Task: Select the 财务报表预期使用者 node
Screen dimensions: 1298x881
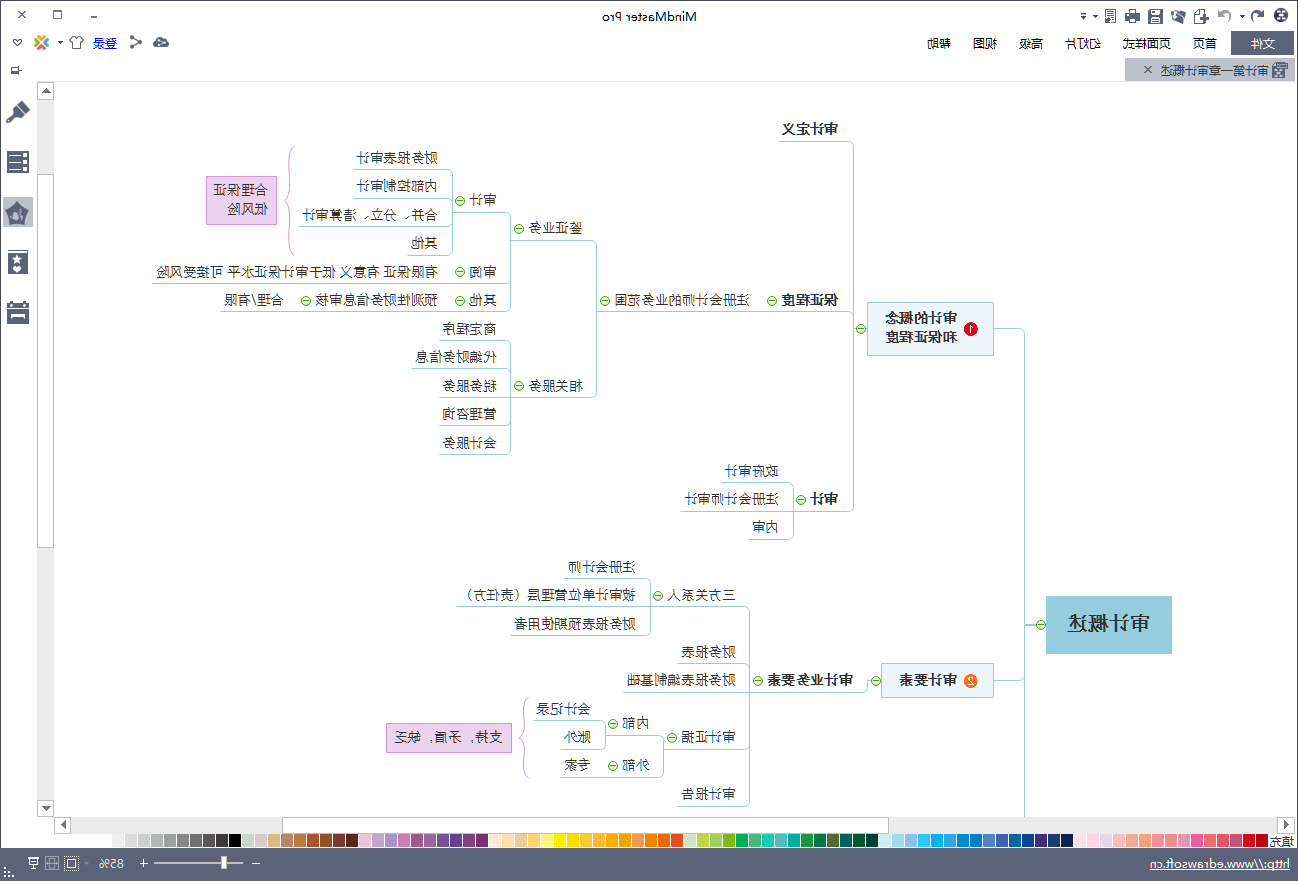Action: pyautogui.click(x=575, y=623)
